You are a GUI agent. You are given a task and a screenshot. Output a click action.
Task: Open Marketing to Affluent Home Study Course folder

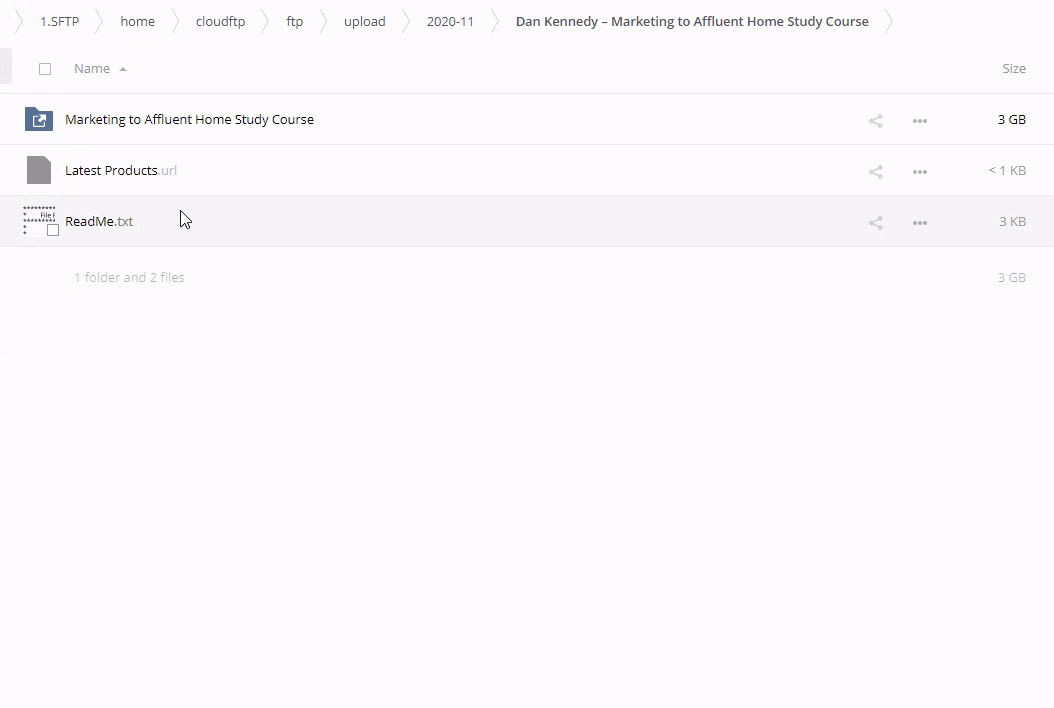[189, 119]
